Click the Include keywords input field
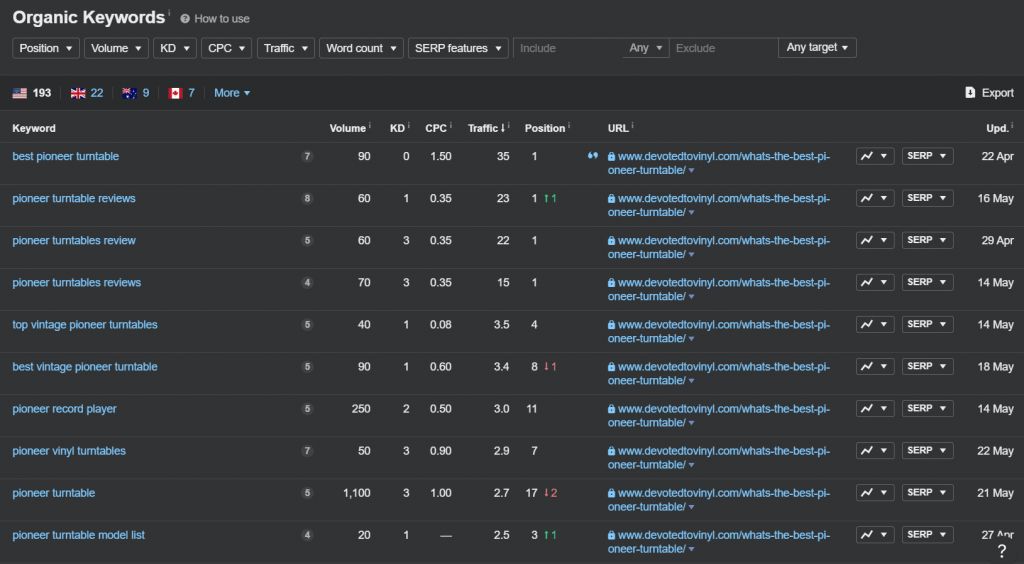Viewport: 1024px width, 564px height. click(x=566, y=48)
